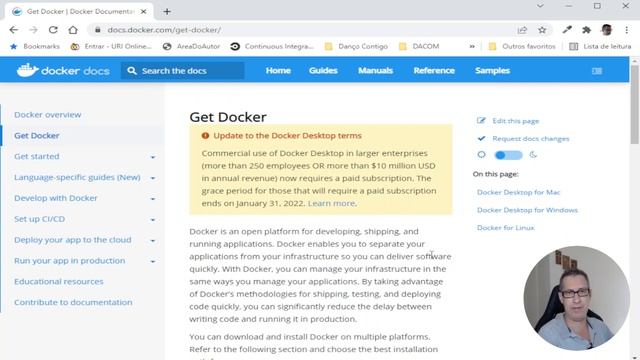Open the Chrome three-dot menu

coord(627,30)
